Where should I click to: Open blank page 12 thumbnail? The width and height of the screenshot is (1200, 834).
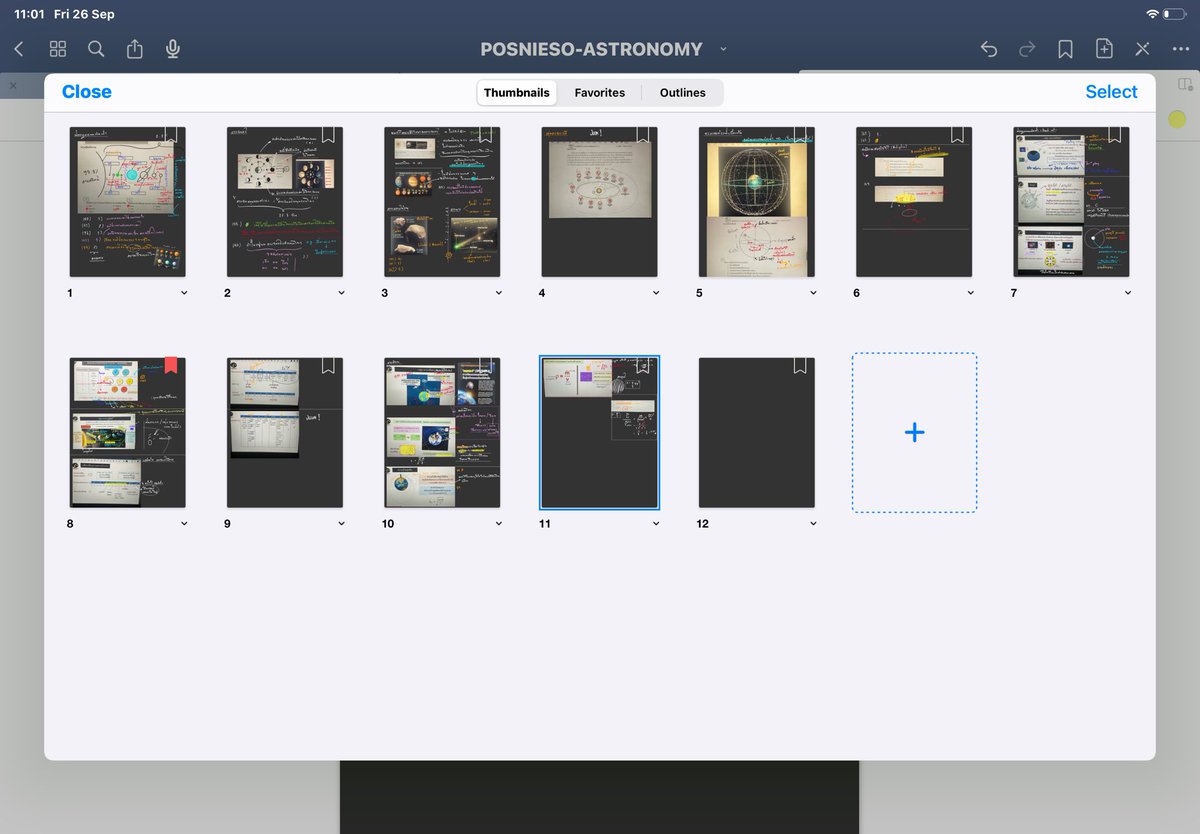pos(757,433)
